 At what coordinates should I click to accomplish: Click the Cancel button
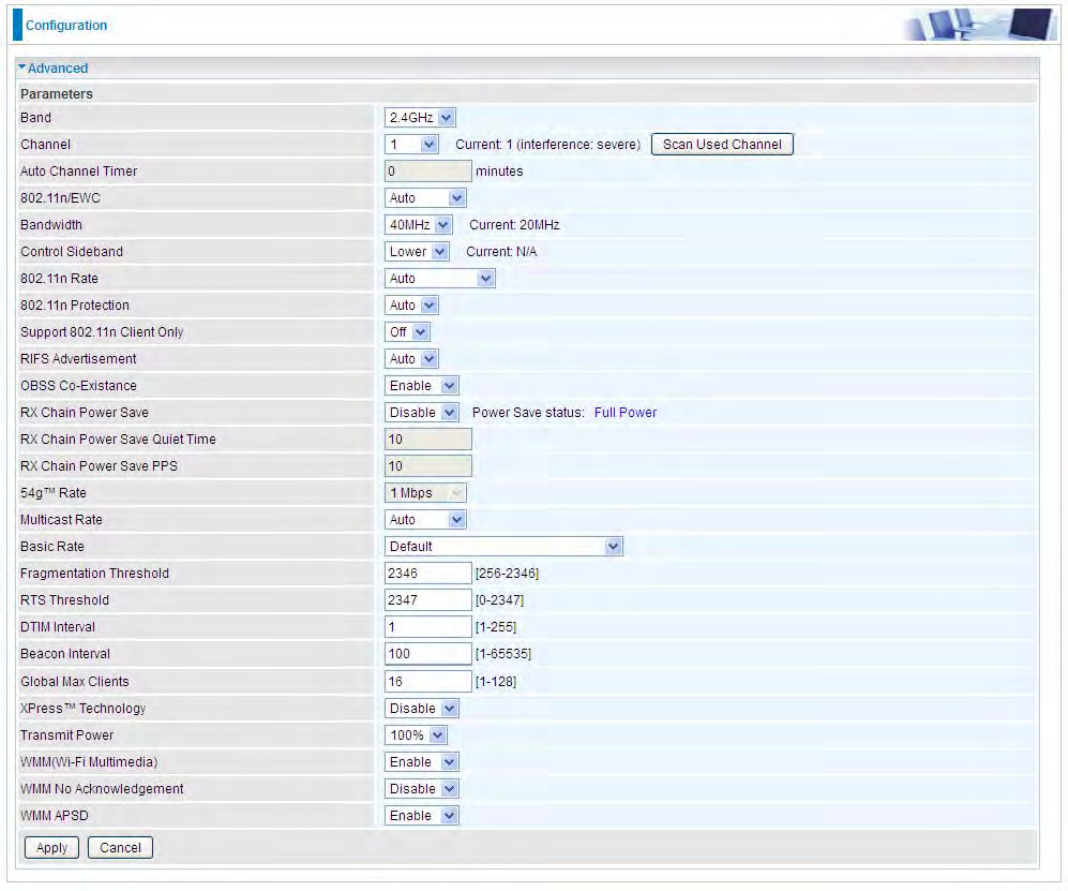[x=121, y=847]
